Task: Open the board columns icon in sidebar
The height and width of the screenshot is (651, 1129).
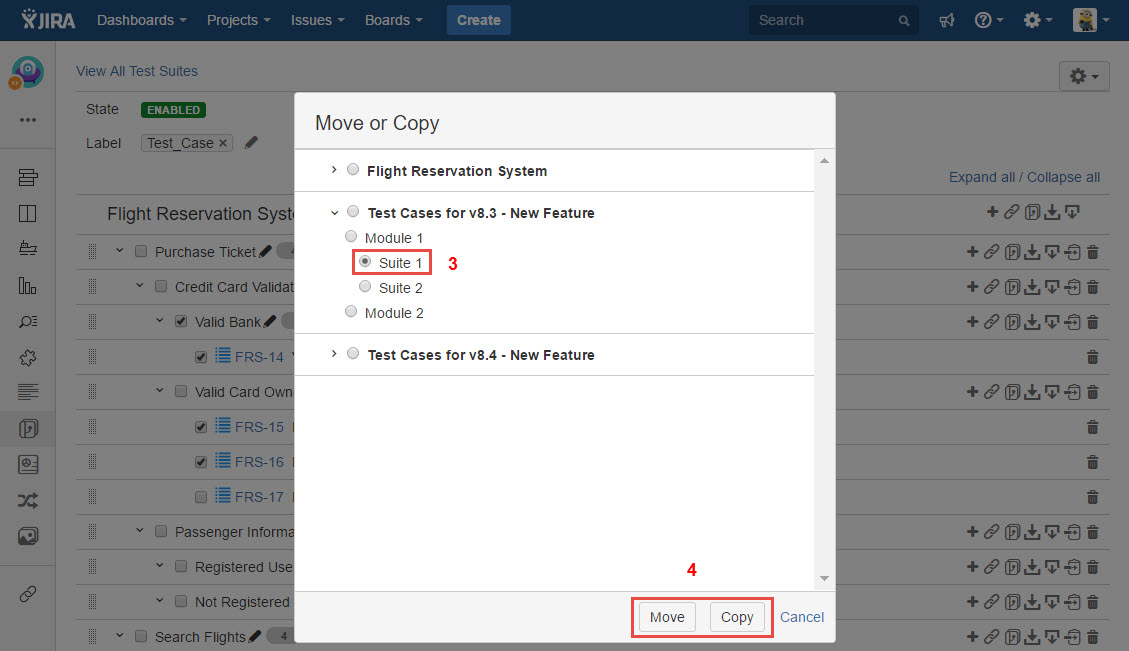Action: click(x=28, y=213)
